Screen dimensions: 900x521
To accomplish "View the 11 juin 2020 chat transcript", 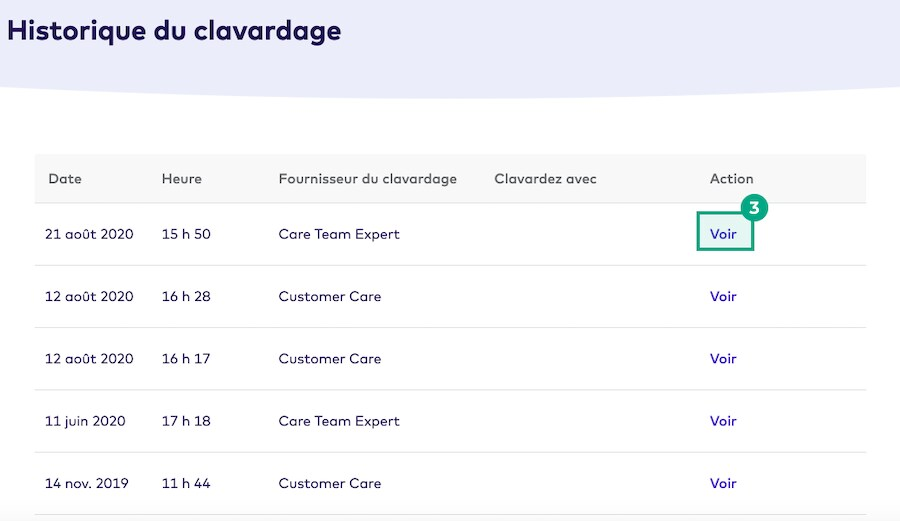I will point(723,421).
